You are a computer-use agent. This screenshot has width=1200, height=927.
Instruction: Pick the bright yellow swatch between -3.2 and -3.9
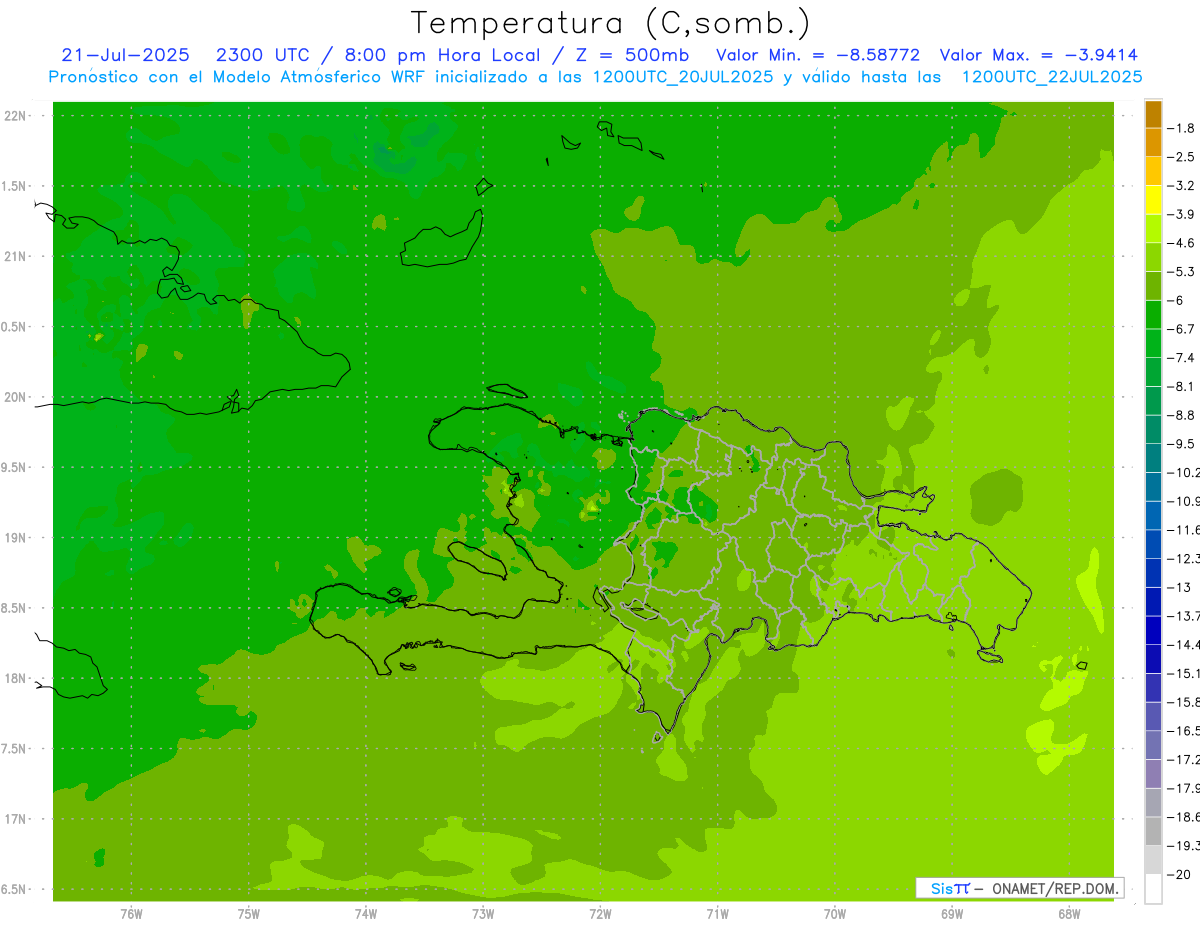click(x=1153, y=200)
